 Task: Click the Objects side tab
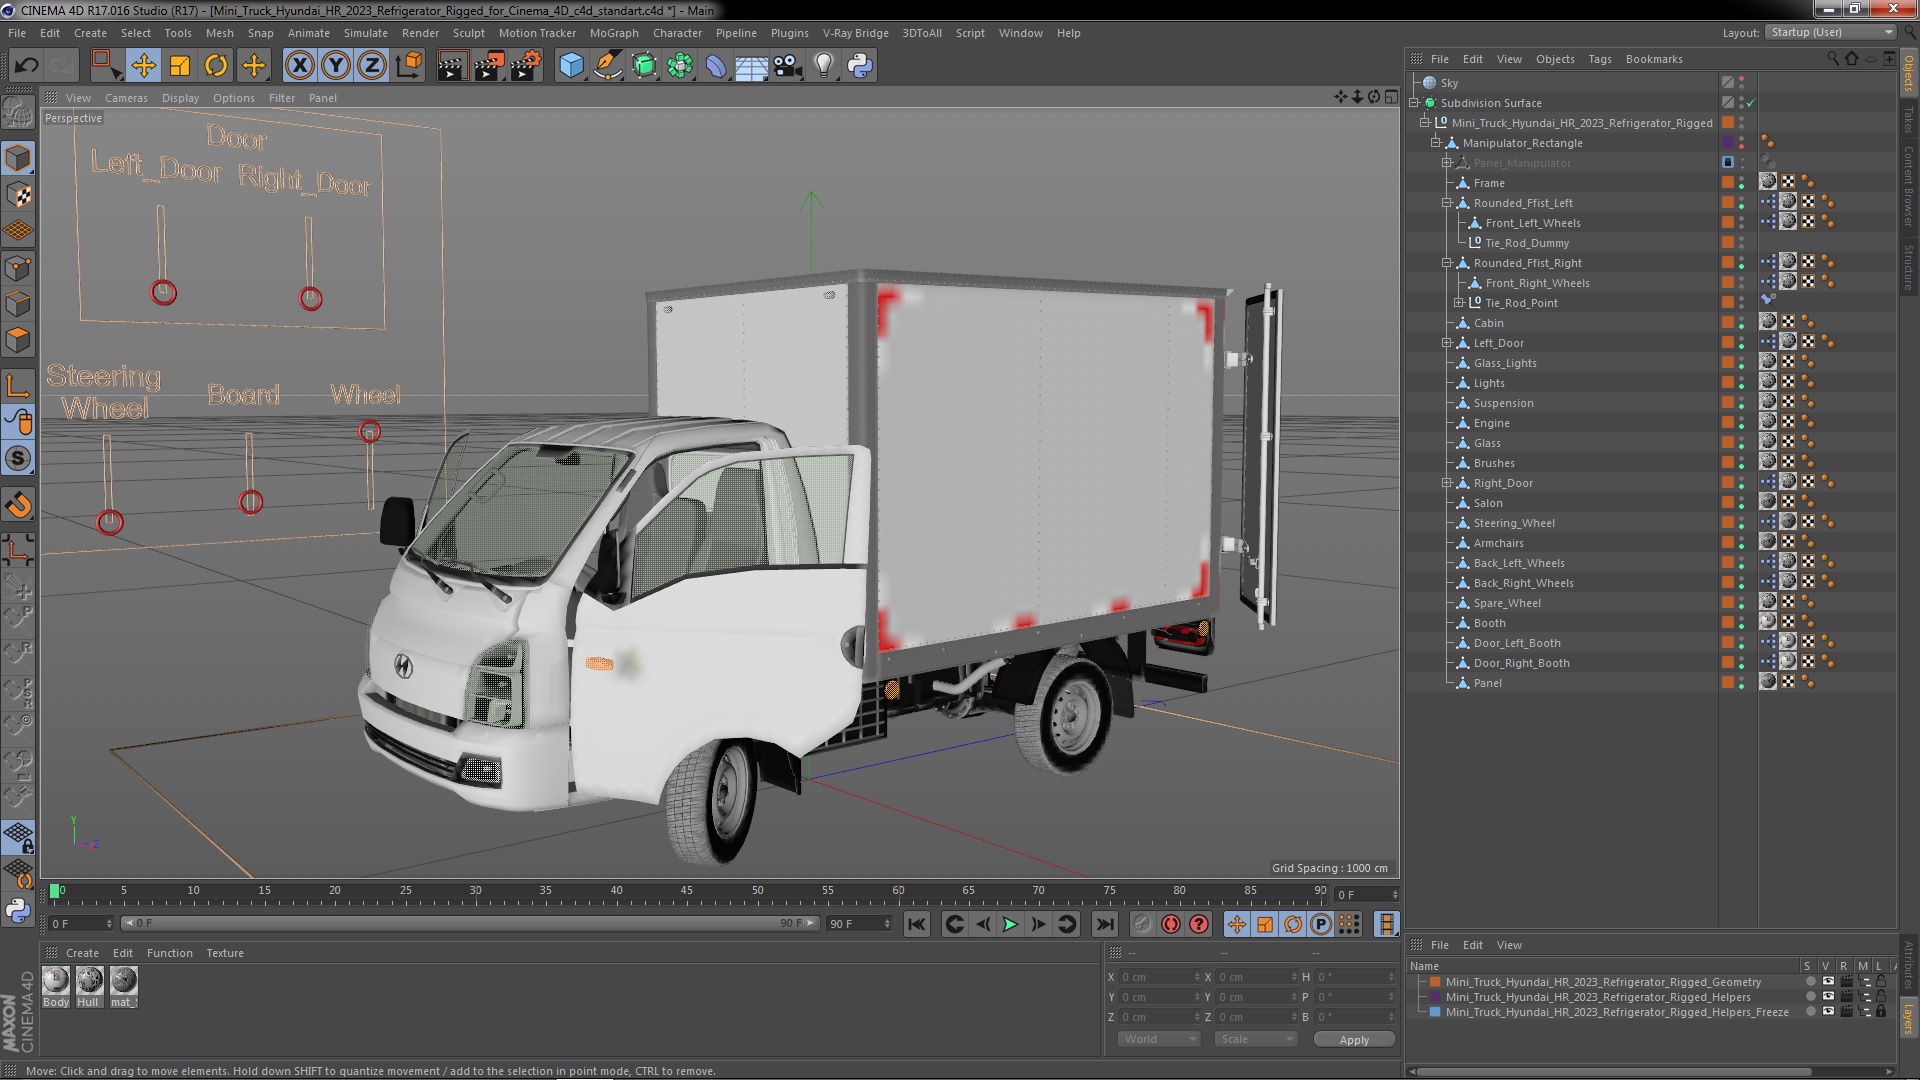(1909, 74)
